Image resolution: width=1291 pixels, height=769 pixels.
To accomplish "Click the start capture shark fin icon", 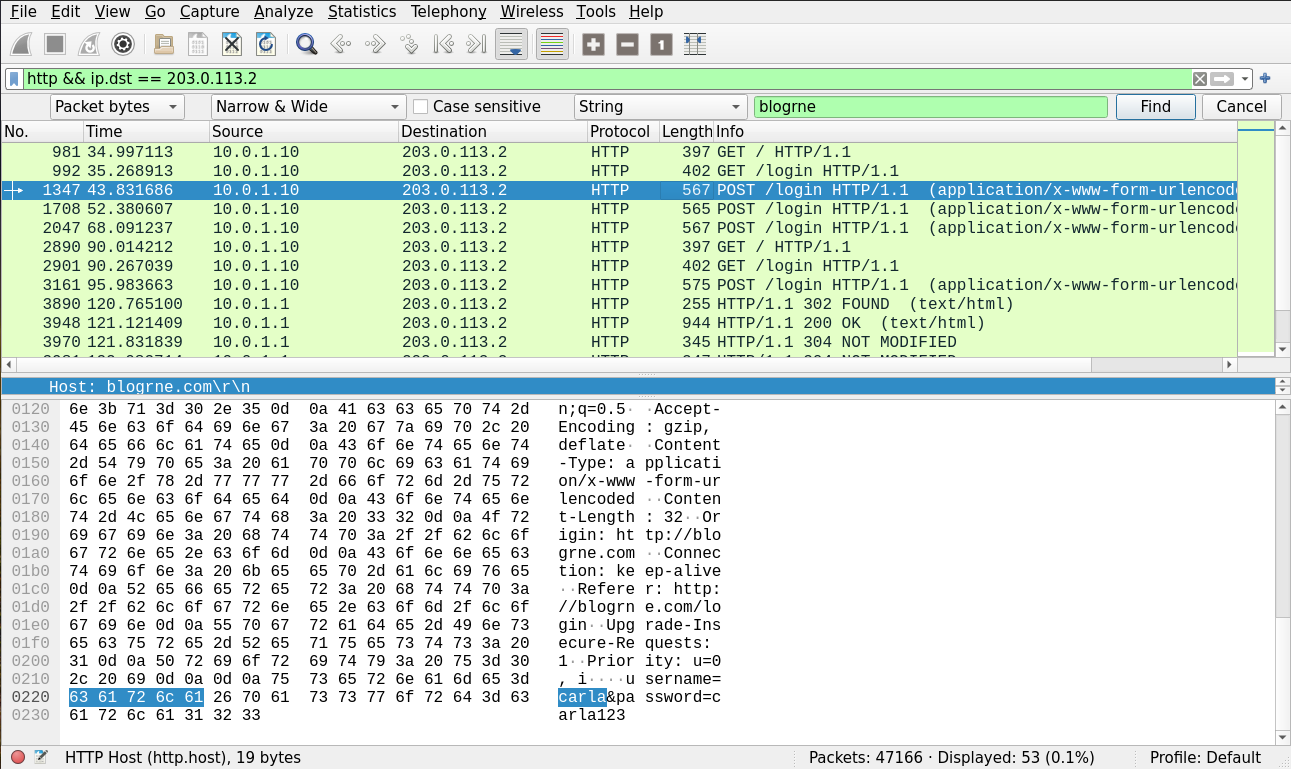I will click(22, 44).
